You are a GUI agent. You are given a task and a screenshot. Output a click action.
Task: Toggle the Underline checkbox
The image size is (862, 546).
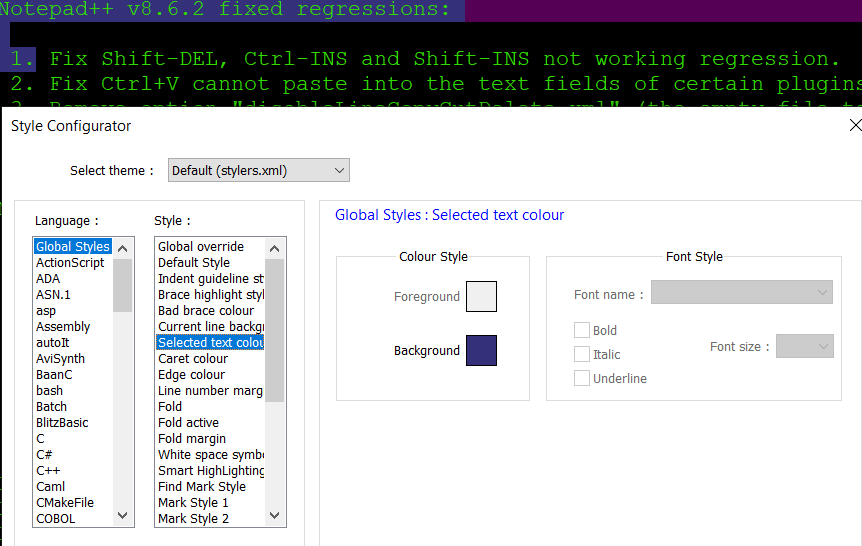582,378
